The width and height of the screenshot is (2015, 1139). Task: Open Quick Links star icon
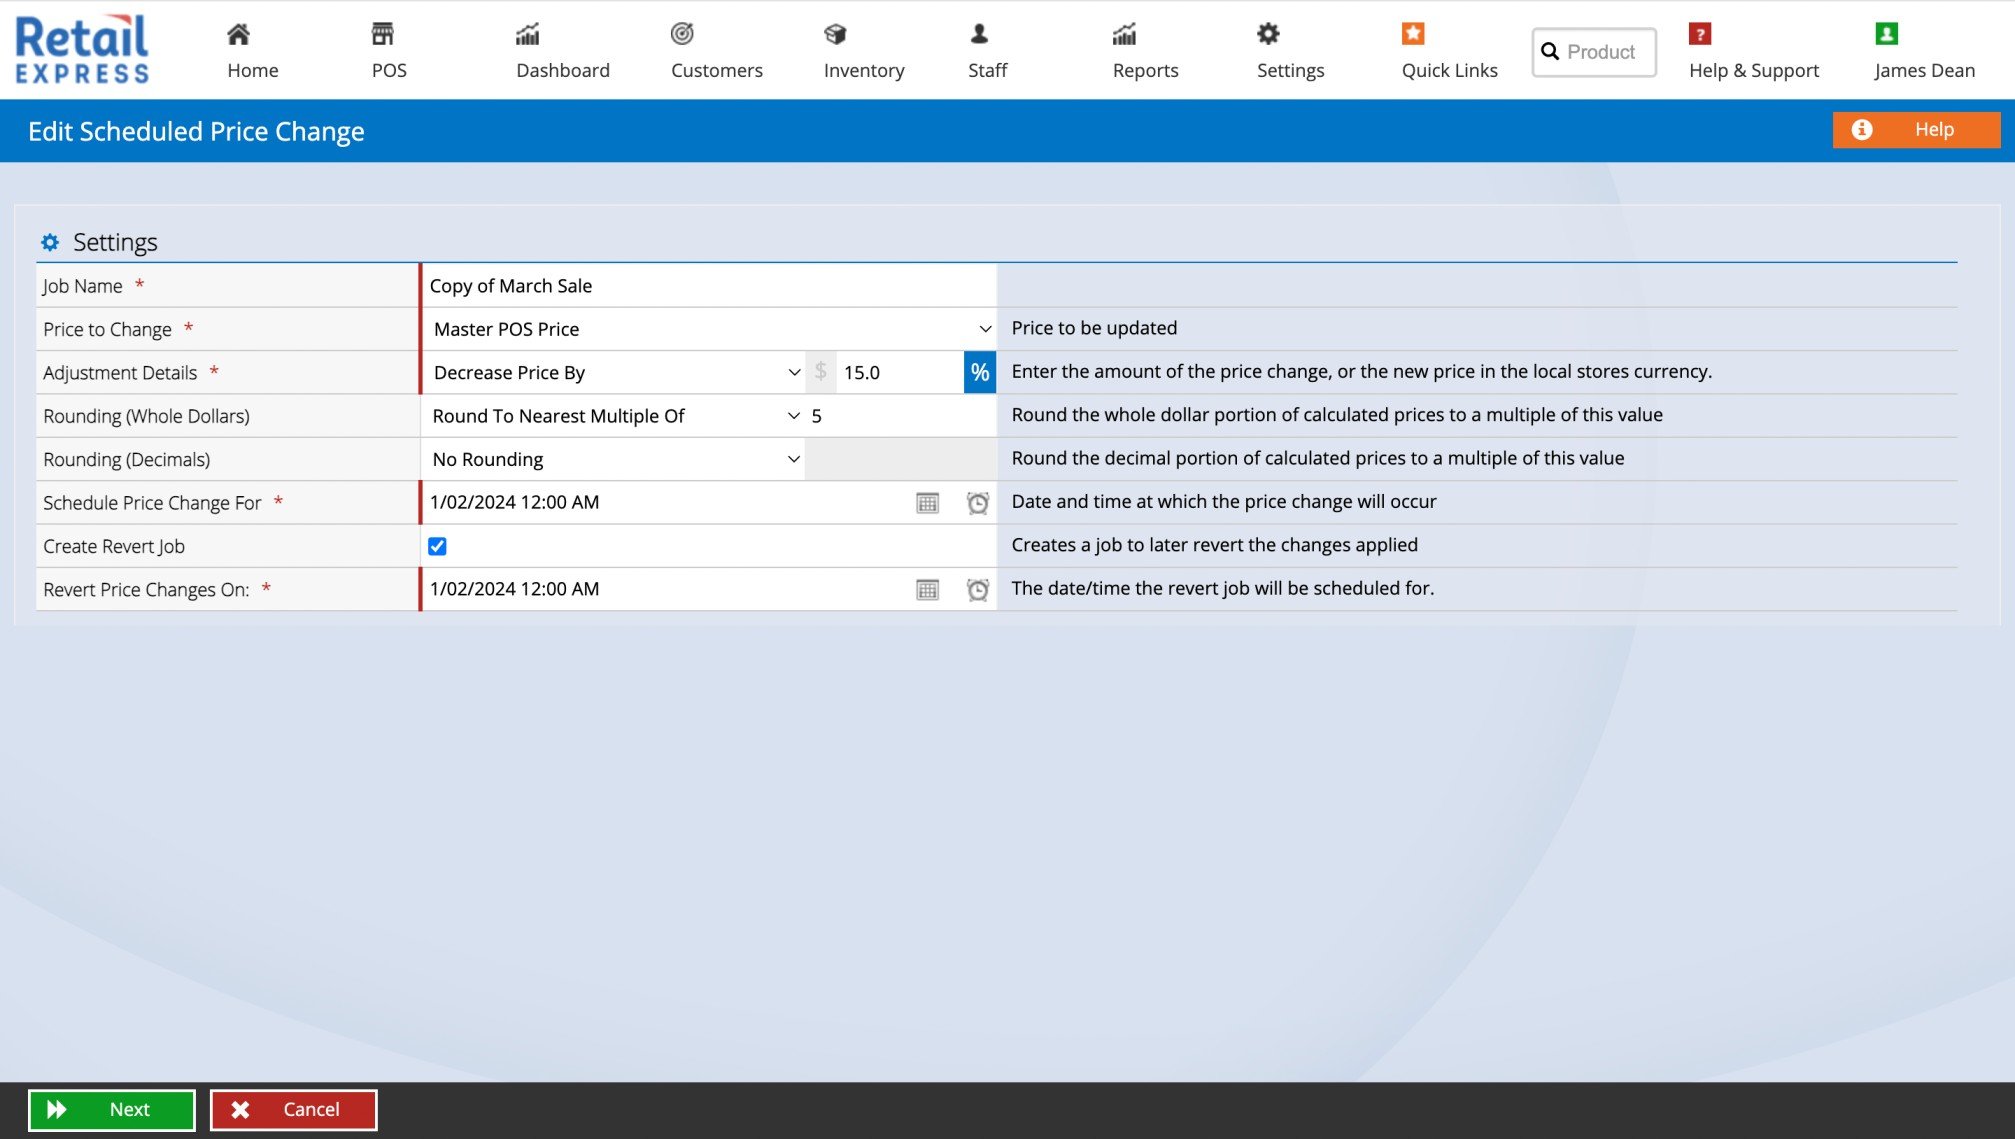tap(1413, 34)
